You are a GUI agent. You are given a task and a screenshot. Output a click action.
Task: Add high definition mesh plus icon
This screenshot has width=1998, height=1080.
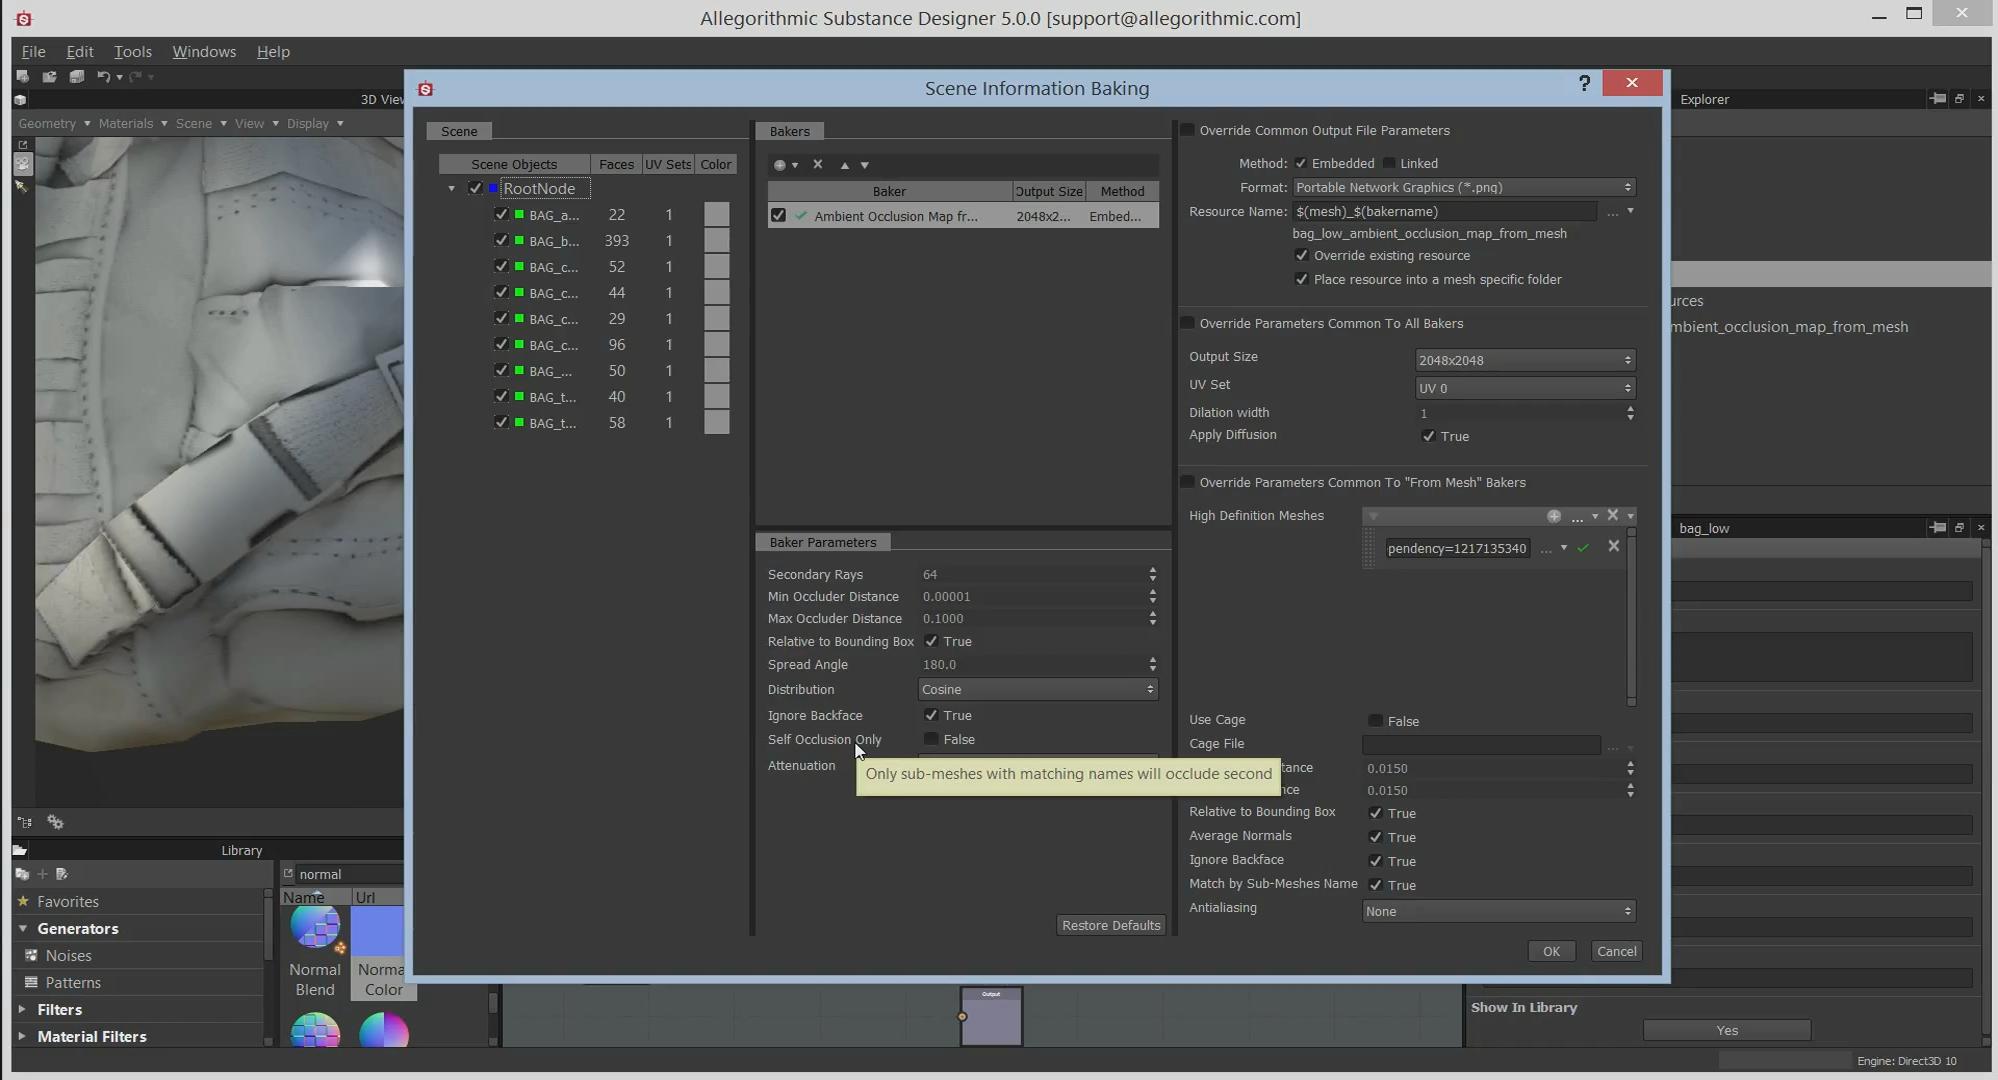[x=1553, y=516]
